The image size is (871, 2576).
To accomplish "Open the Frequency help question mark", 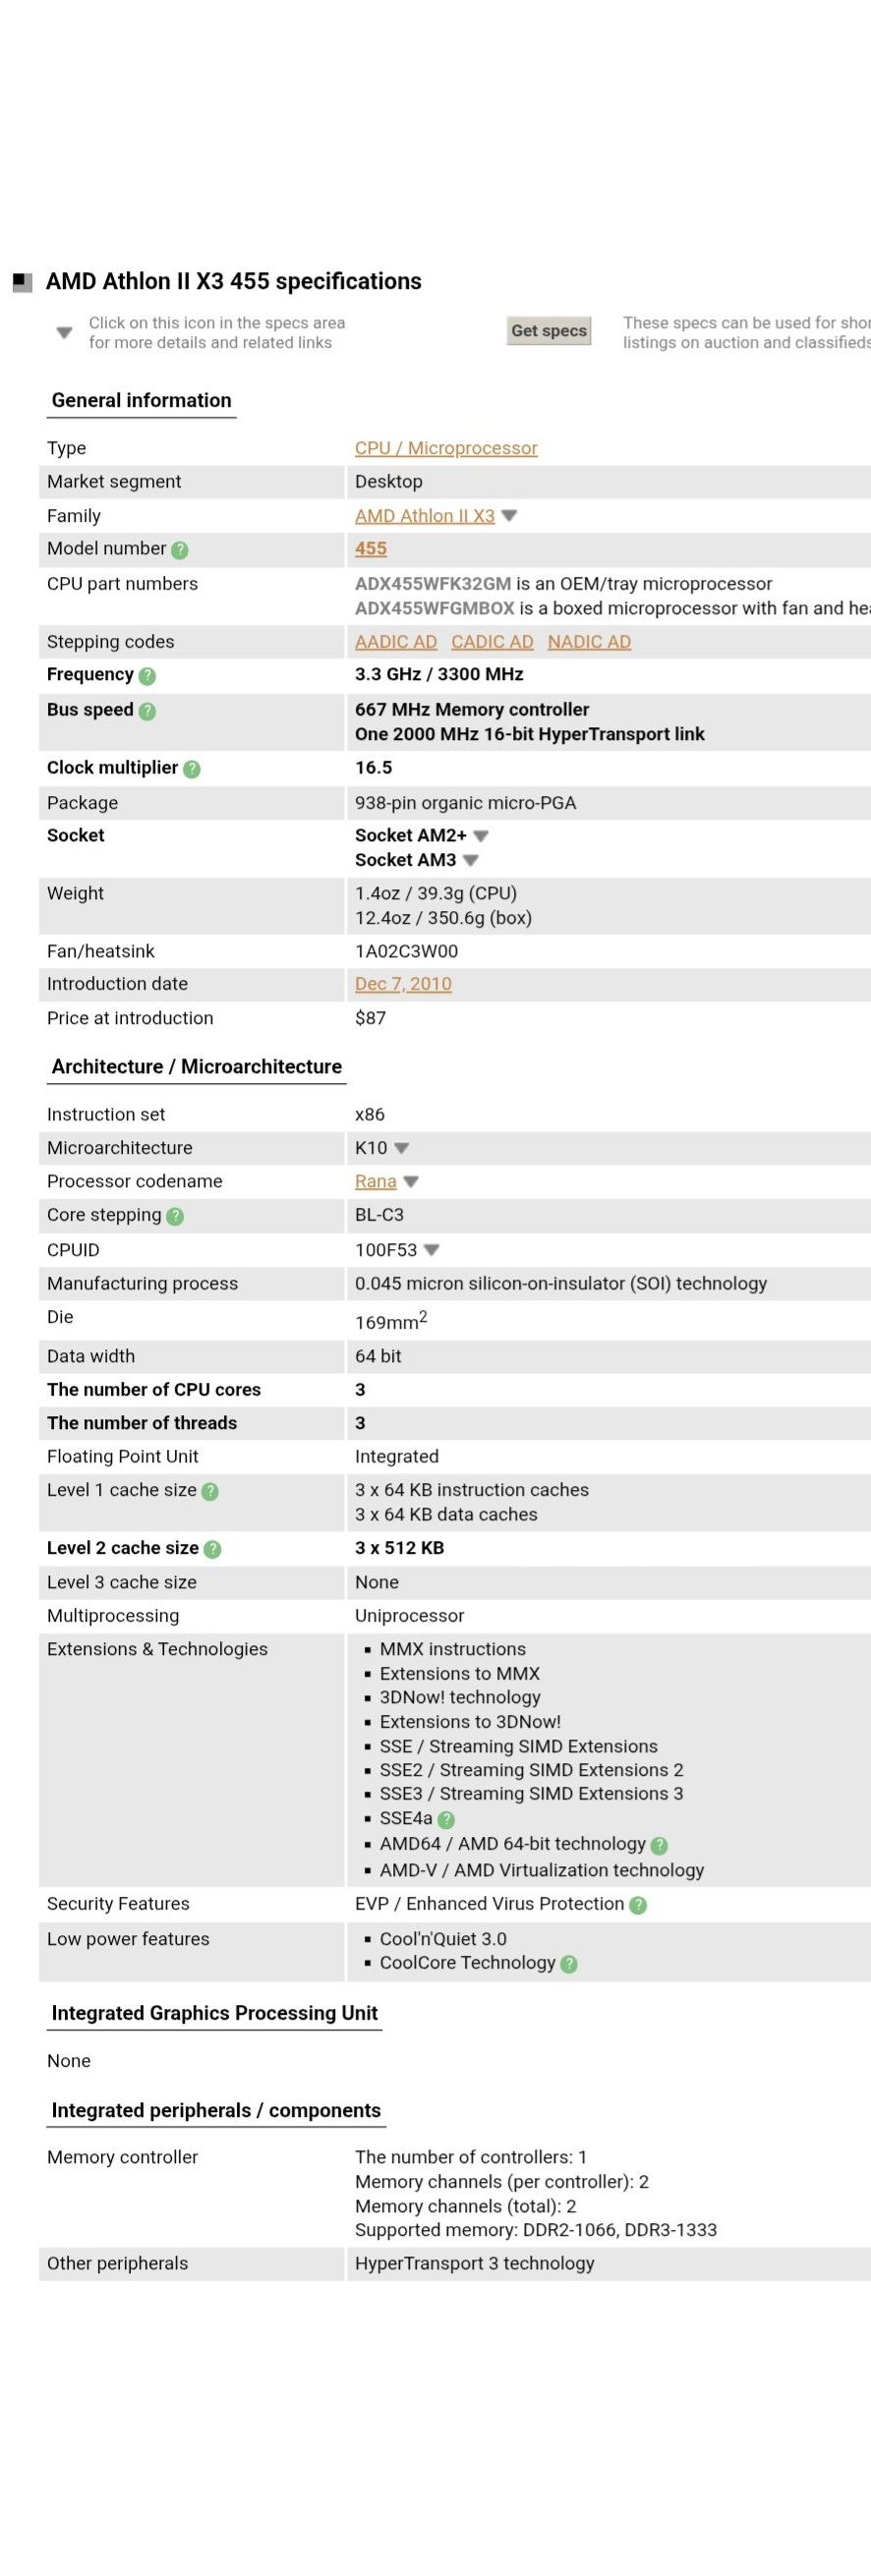I will coord(148,676).
